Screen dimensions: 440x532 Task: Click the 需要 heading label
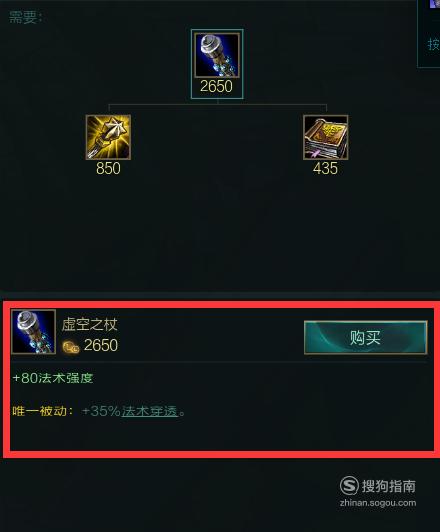coord(23,17)
